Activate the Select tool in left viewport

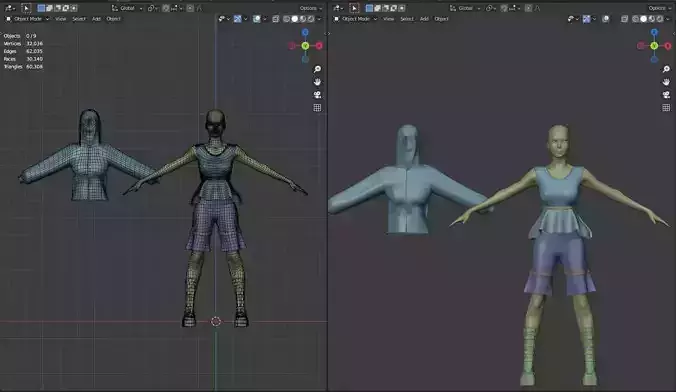(26, 8)
